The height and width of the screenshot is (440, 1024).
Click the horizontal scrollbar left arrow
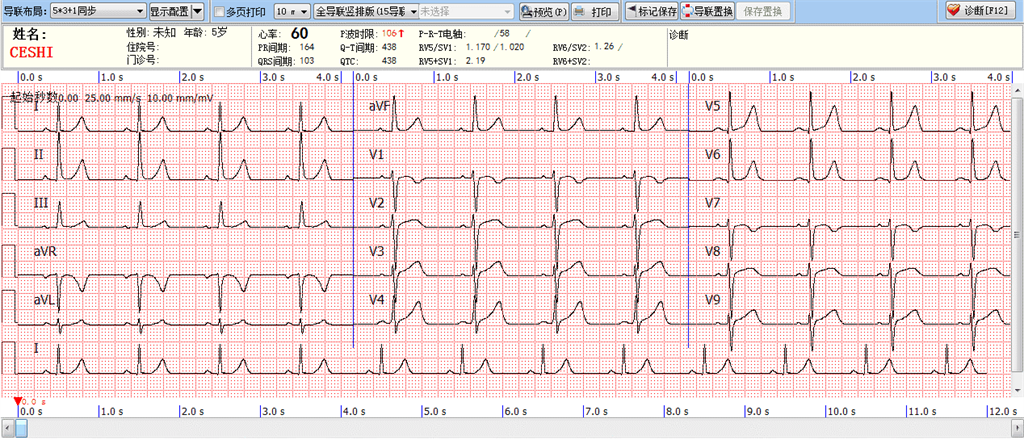point(7,427)
